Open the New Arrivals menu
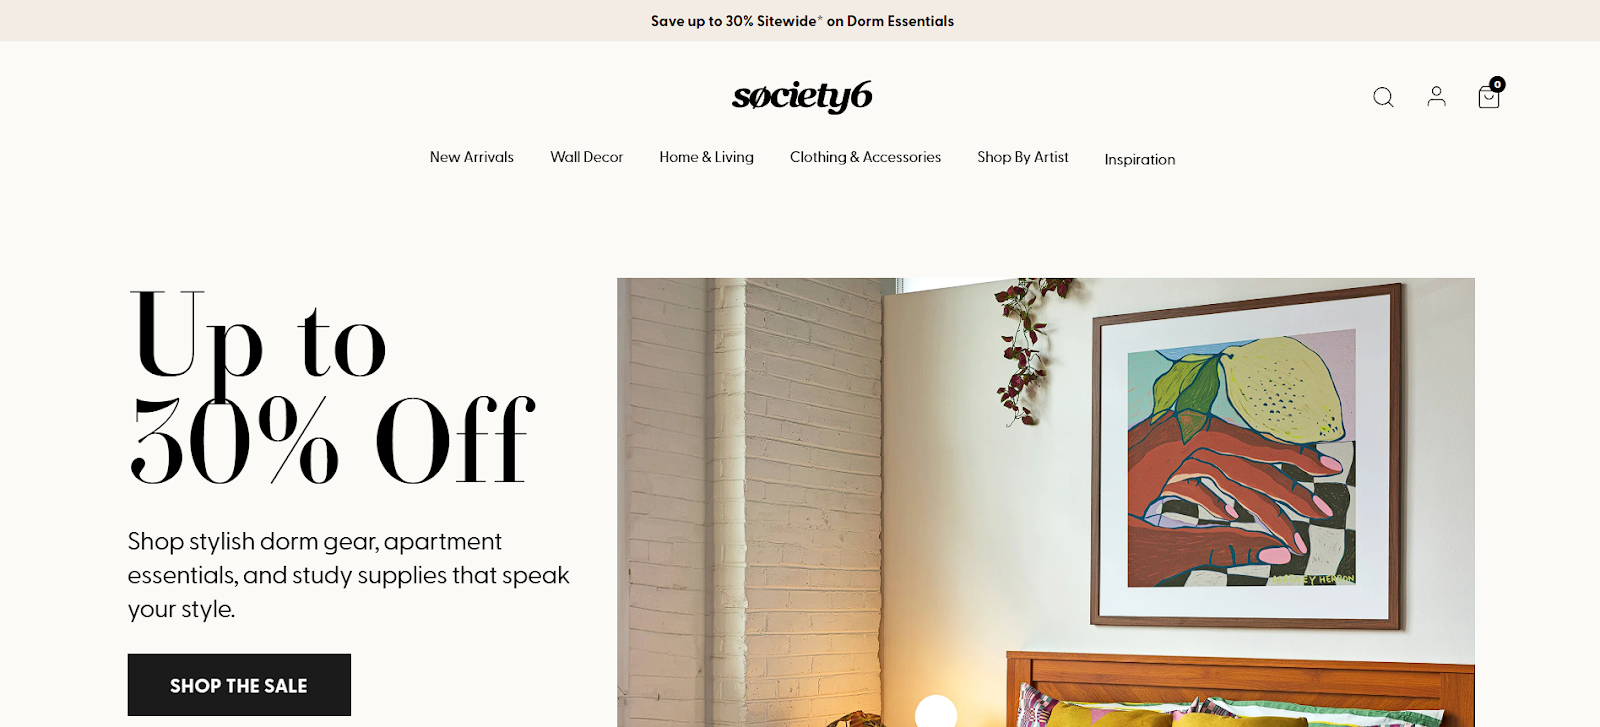This screenshot has width=1600, height=727. point(472,157)
